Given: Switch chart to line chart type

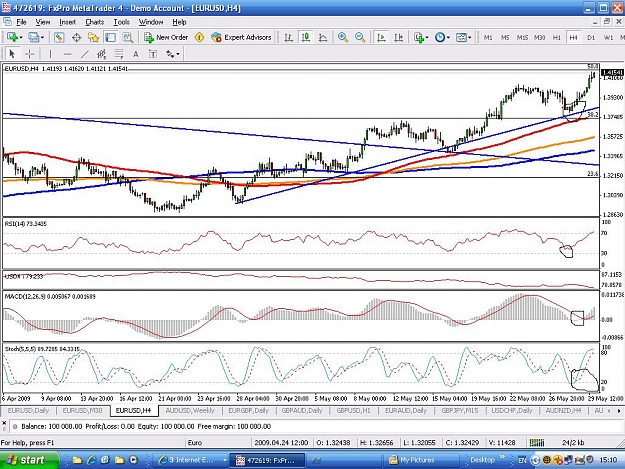Looking at the screenshot, I should [323, 37].
